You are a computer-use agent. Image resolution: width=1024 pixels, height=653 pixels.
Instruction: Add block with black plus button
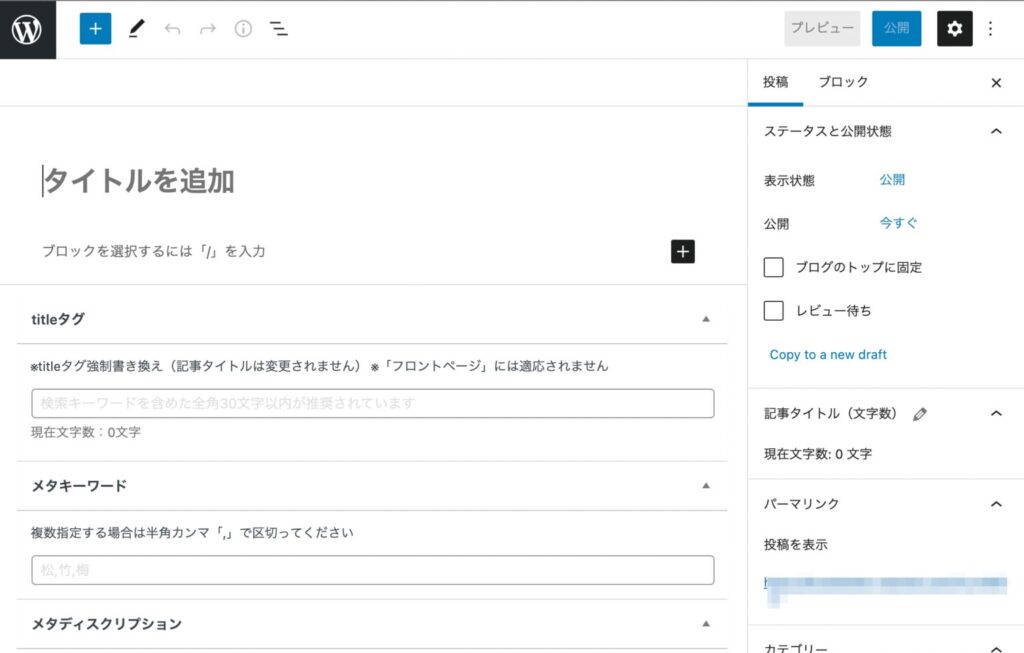pos(682,251)
